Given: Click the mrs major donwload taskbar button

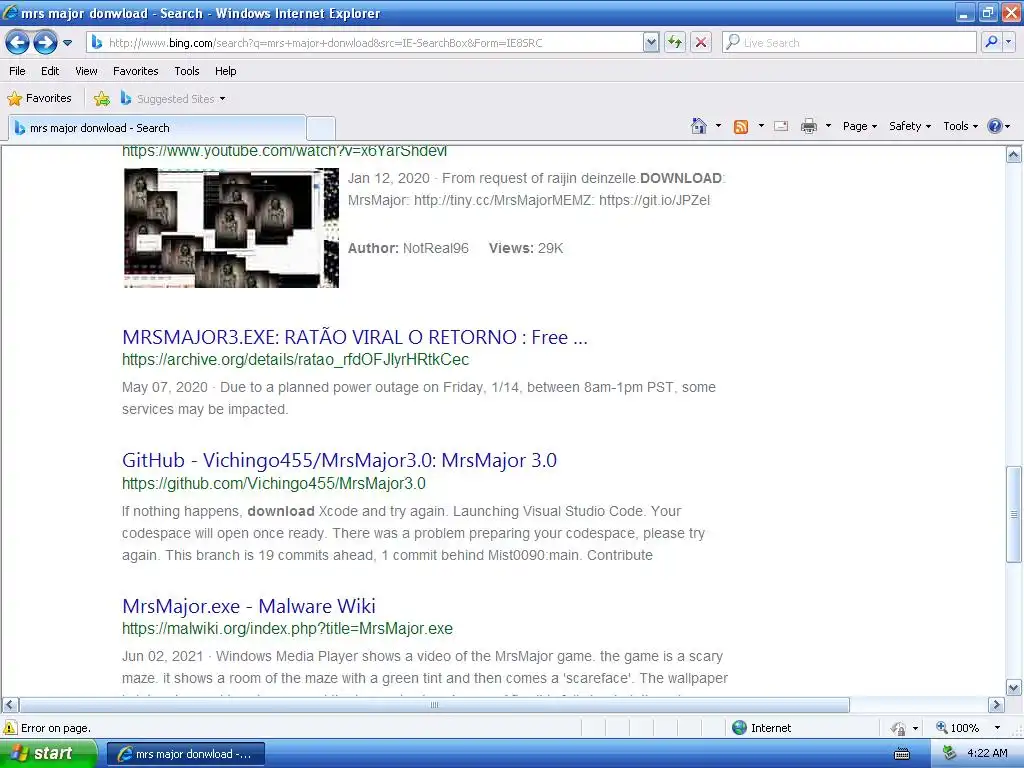Looking at the screenshot, I should pyautogui.click(x=185, y=754).
